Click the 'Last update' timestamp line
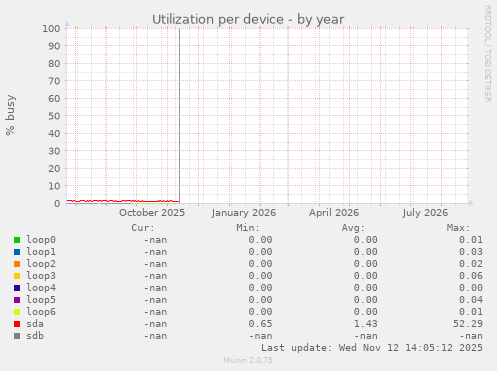The width and height of the screenshot is (497, 371). 372,348
